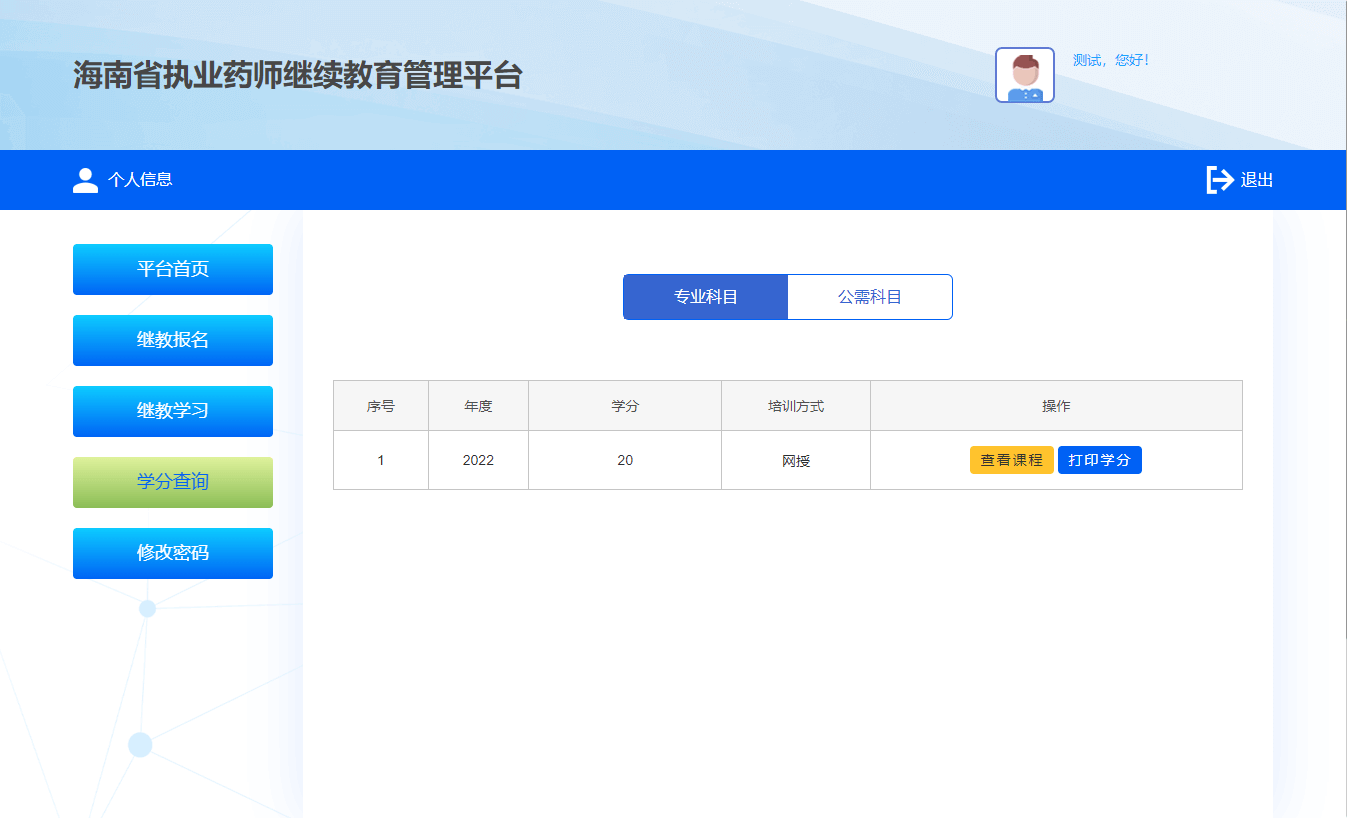Select the 学分查询 sidebar button

pos(173,482)
